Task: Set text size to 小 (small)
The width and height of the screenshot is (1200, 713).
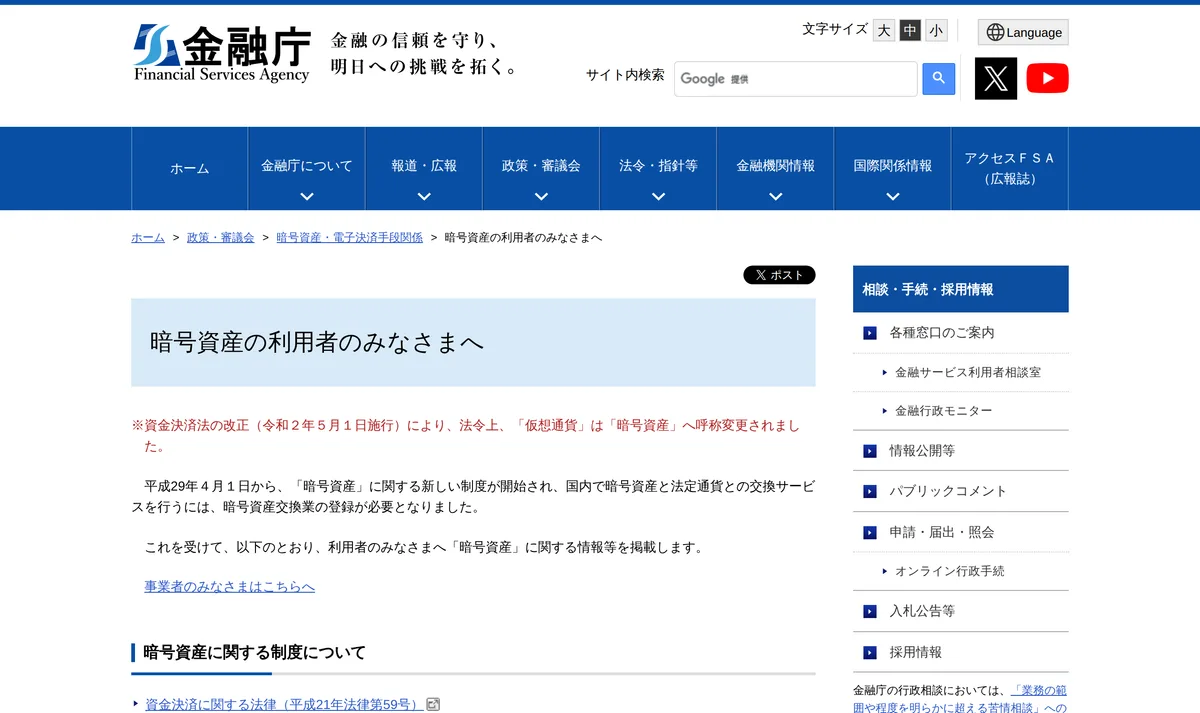Action: click(x=936, y=31)
